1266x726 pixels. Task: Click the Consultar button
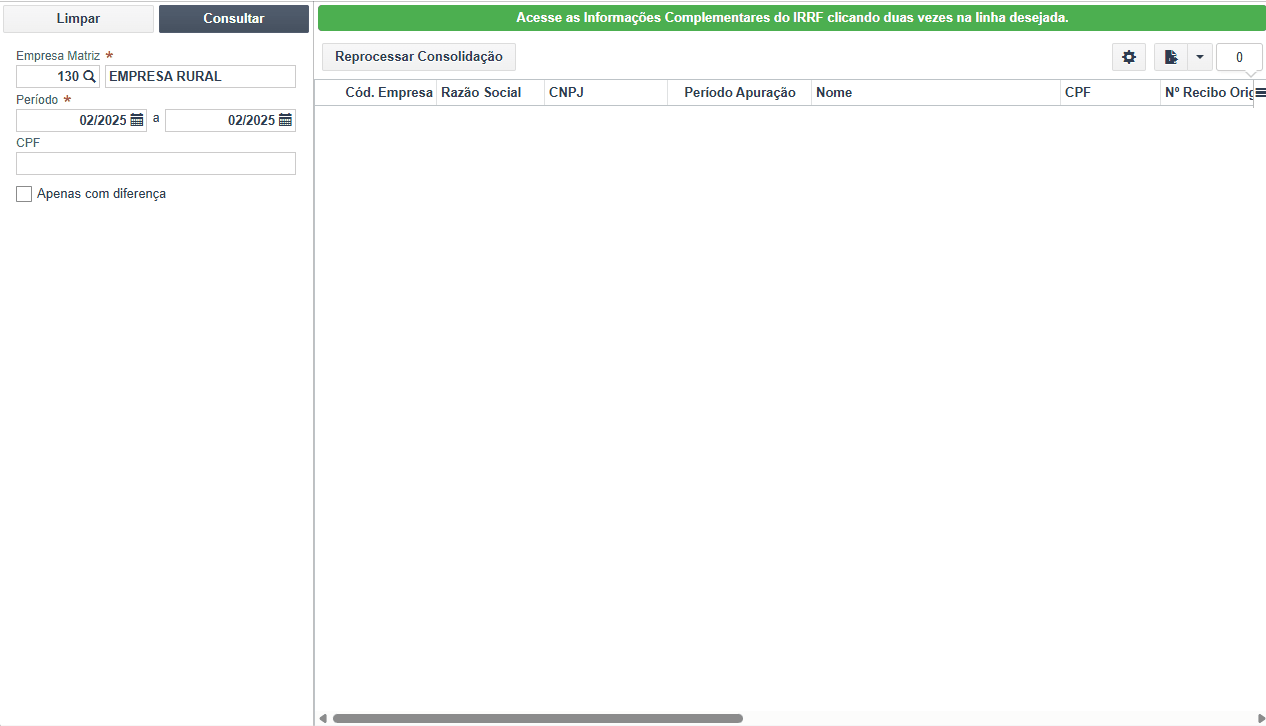[x=234, y=19]
